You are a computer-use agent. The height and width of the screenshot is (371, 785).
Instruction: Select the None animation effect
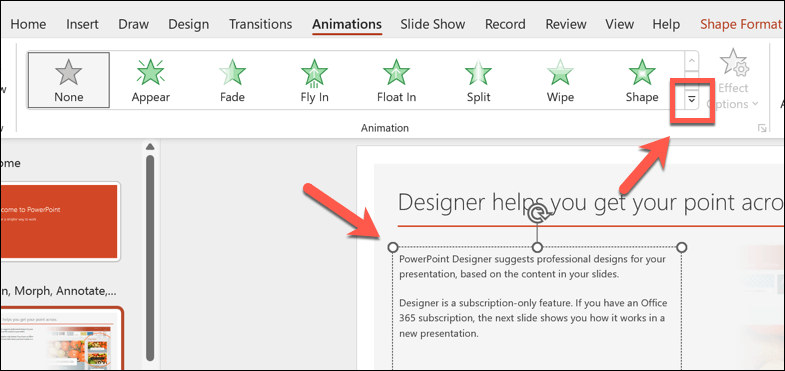[69, 80]
